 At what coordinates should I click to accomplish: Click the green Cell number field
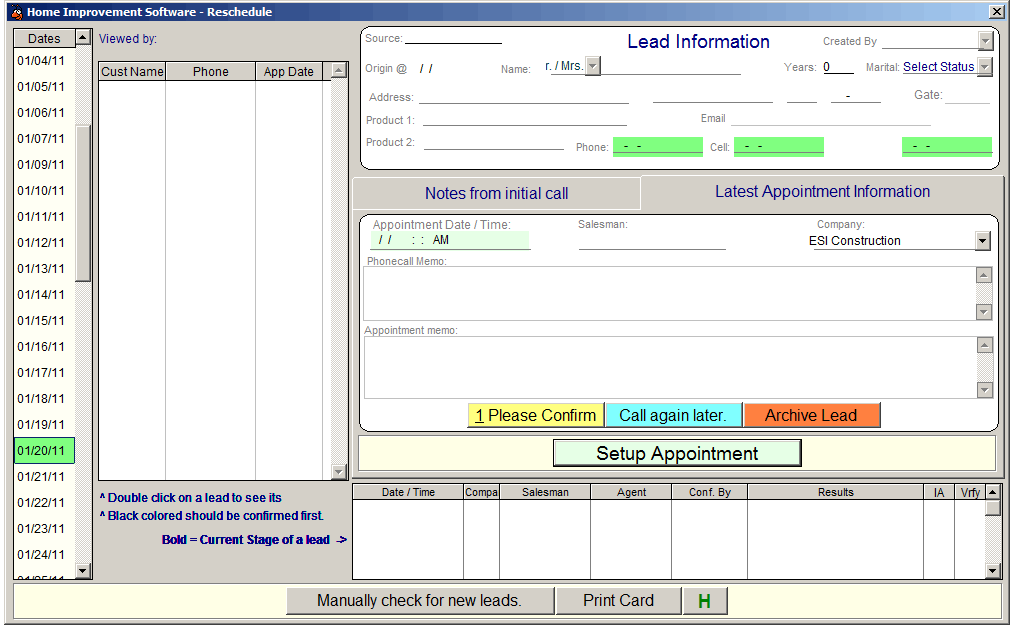click(779, 146)
